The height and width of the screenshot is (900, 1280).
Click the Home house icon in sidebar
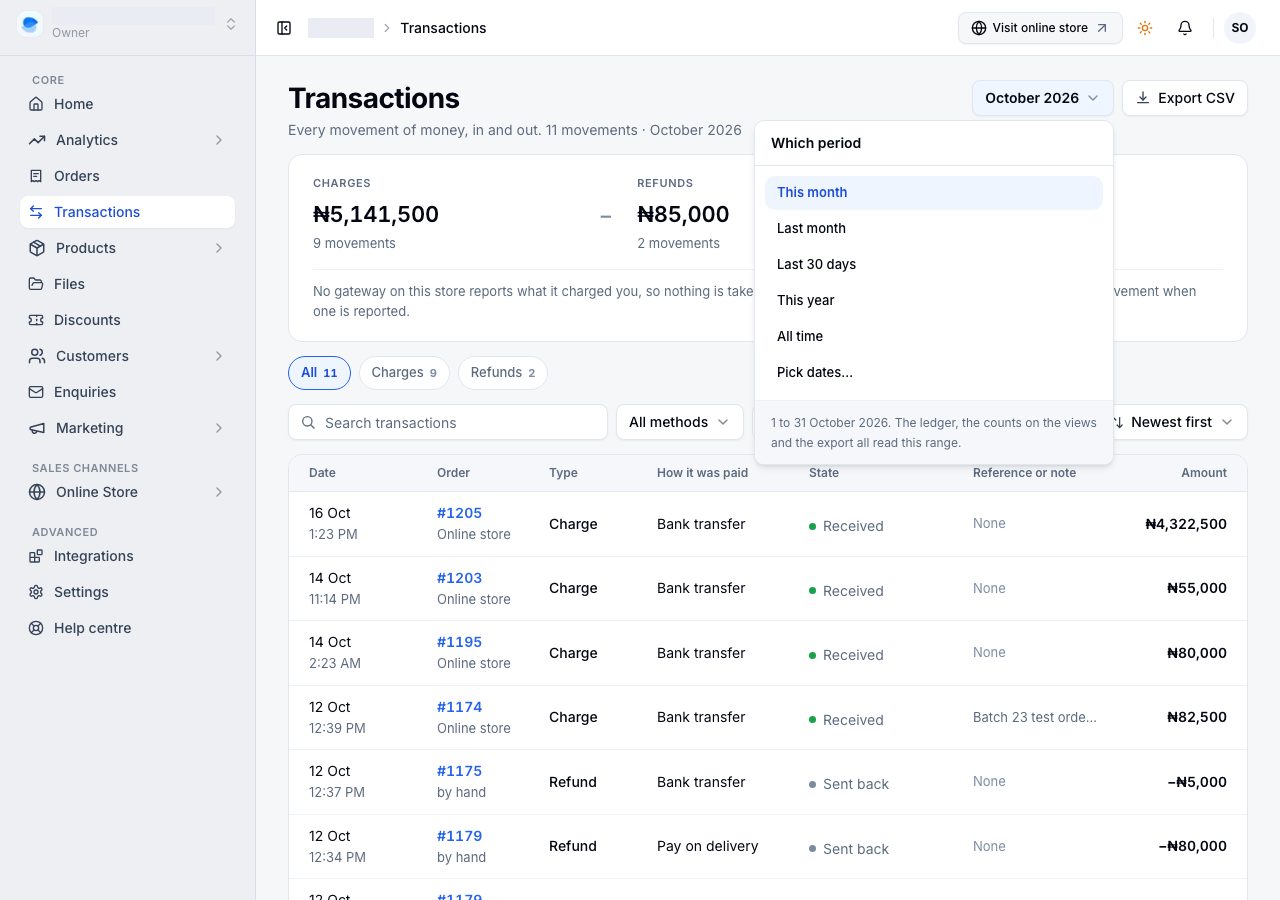tap(36, 104)
